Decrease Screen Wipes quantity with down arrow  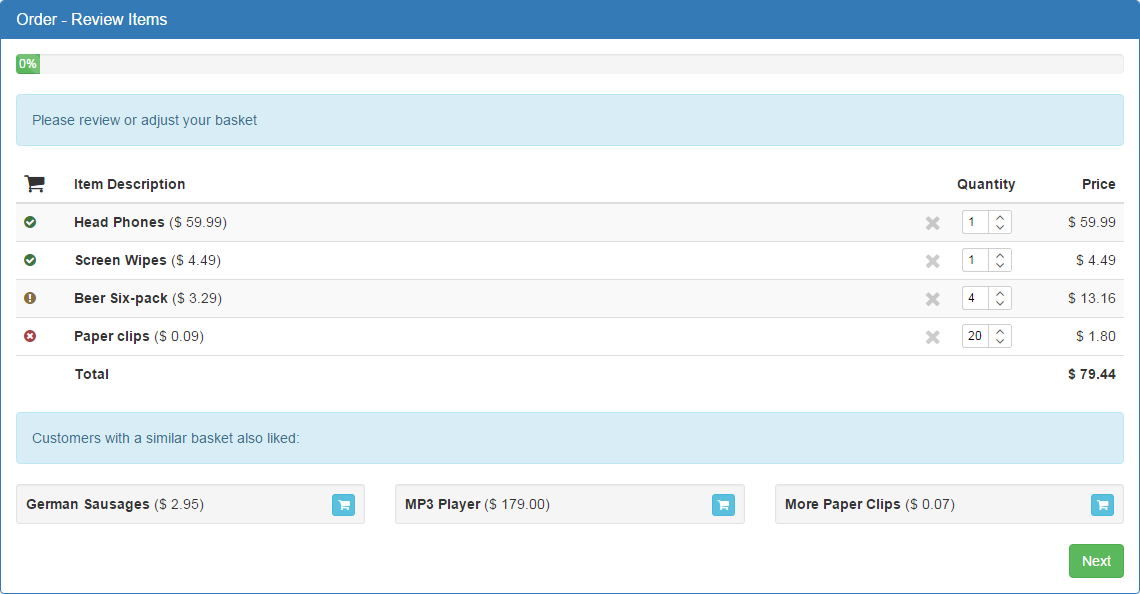click(x=1000, y=265)
